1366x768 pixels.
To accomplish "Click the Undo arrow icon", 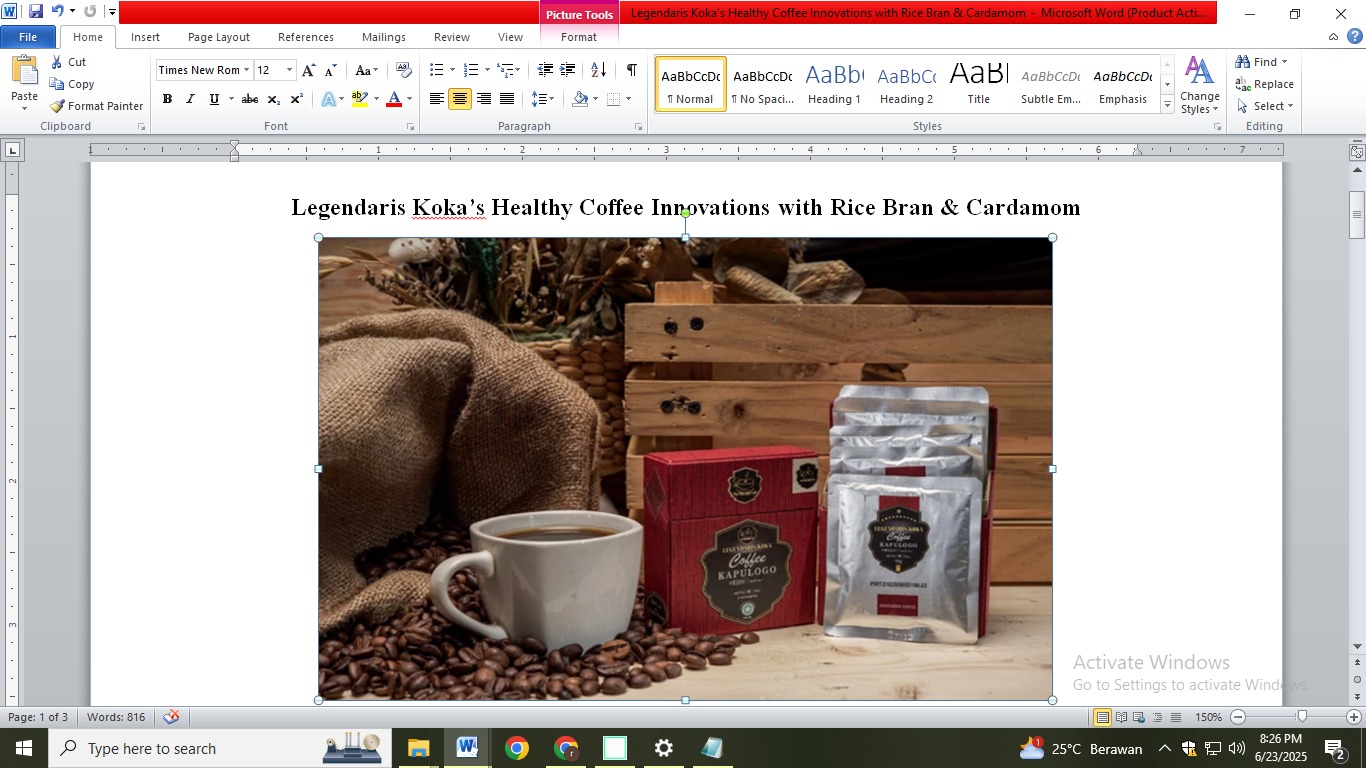I will 58,12.
